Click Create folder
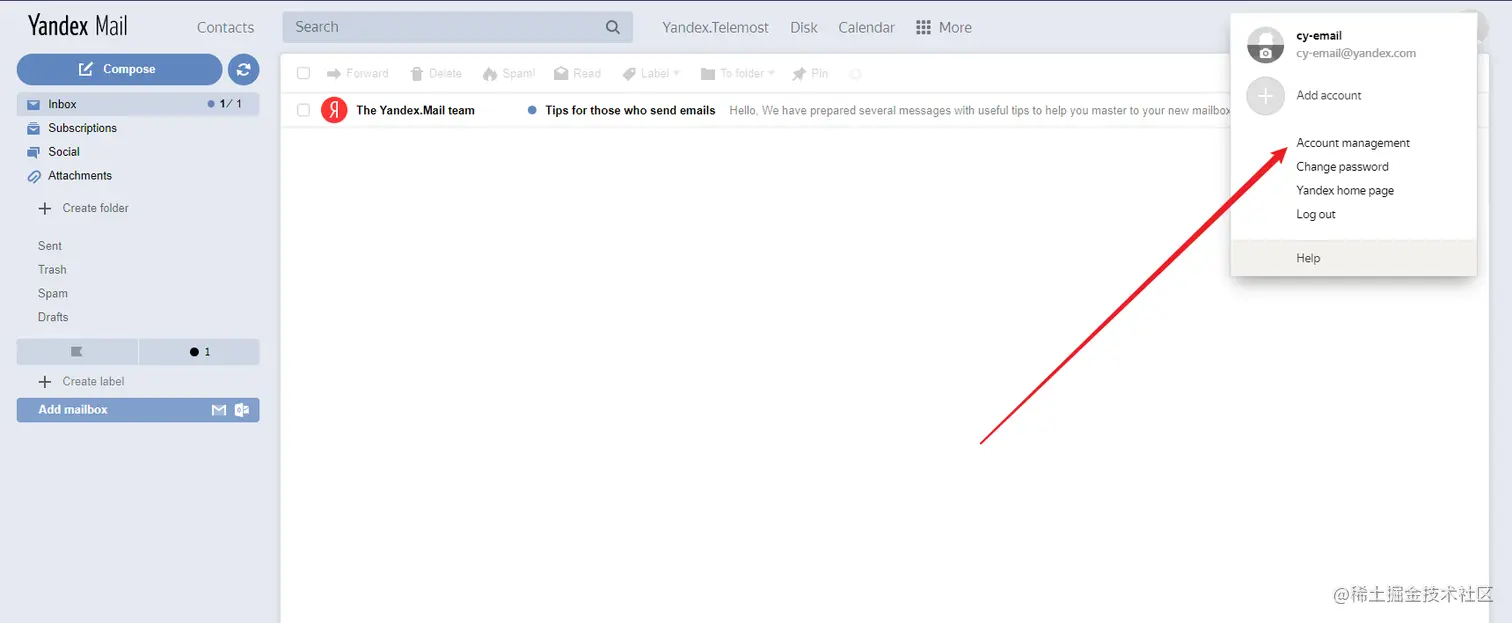The height and width of the screenshot is (623, 1512). pos(95,208)
